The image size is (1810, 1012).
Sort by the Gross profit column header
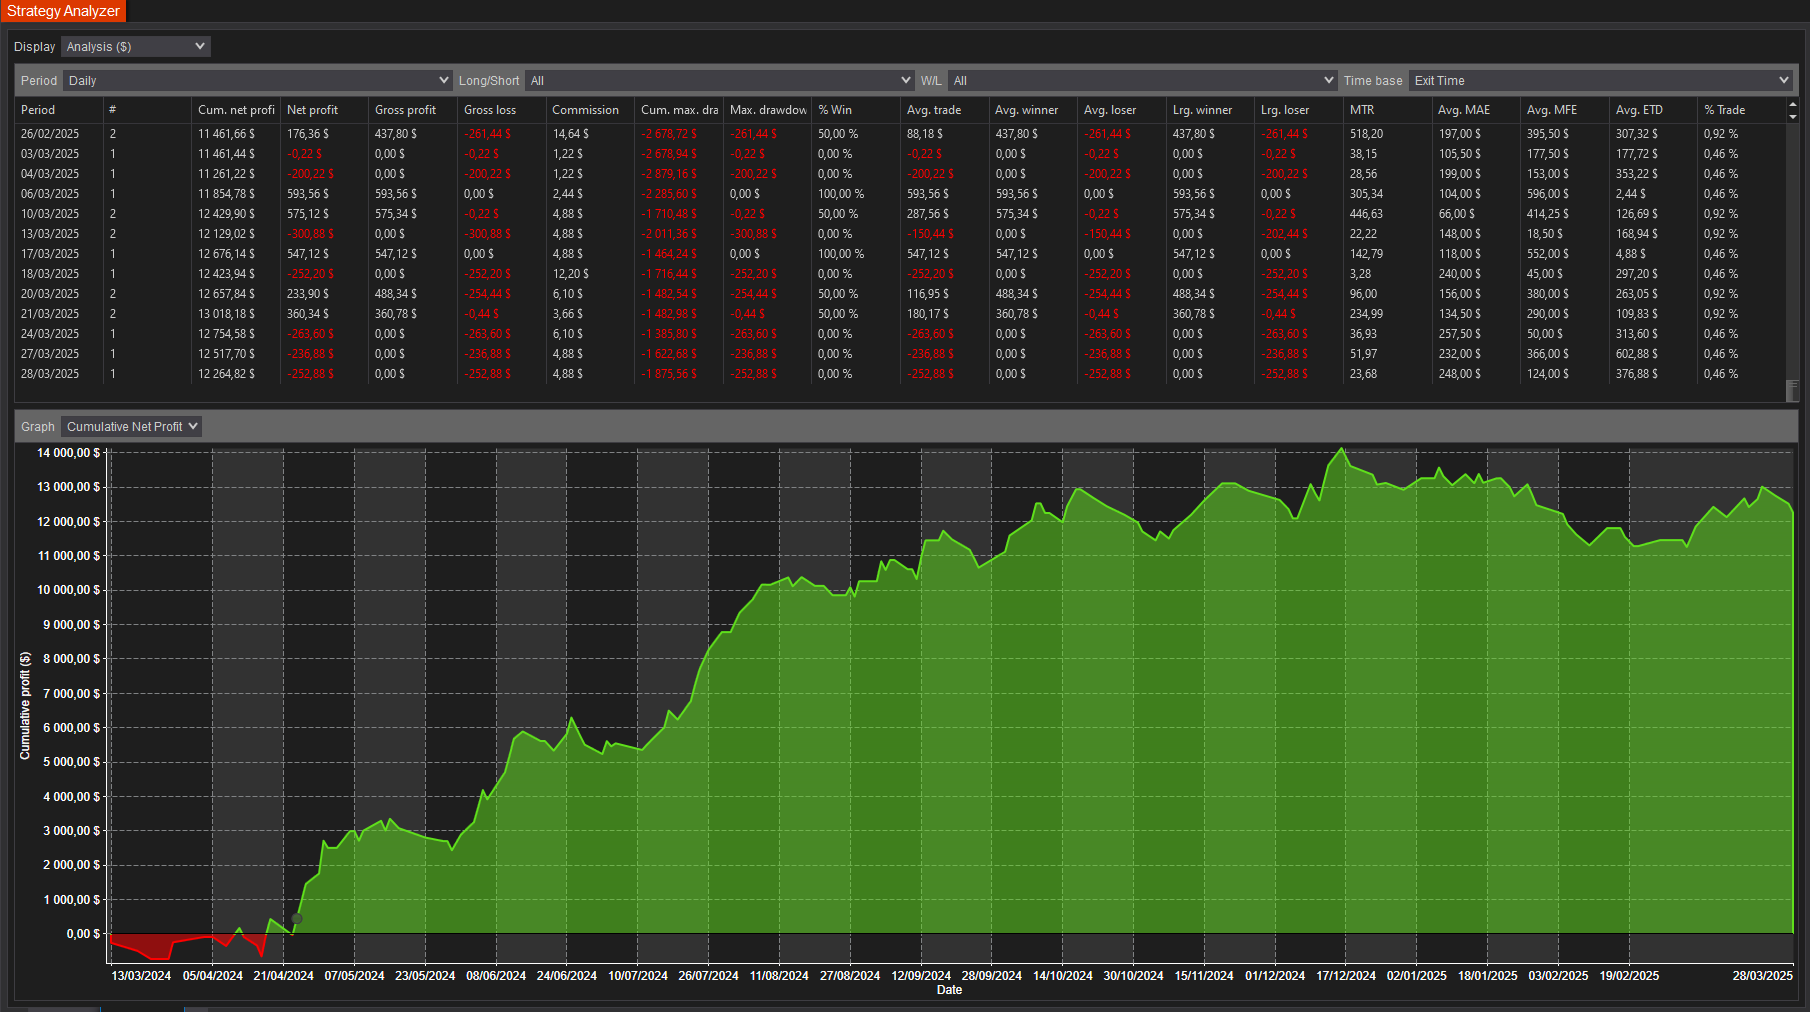click(x=412, y=110)
